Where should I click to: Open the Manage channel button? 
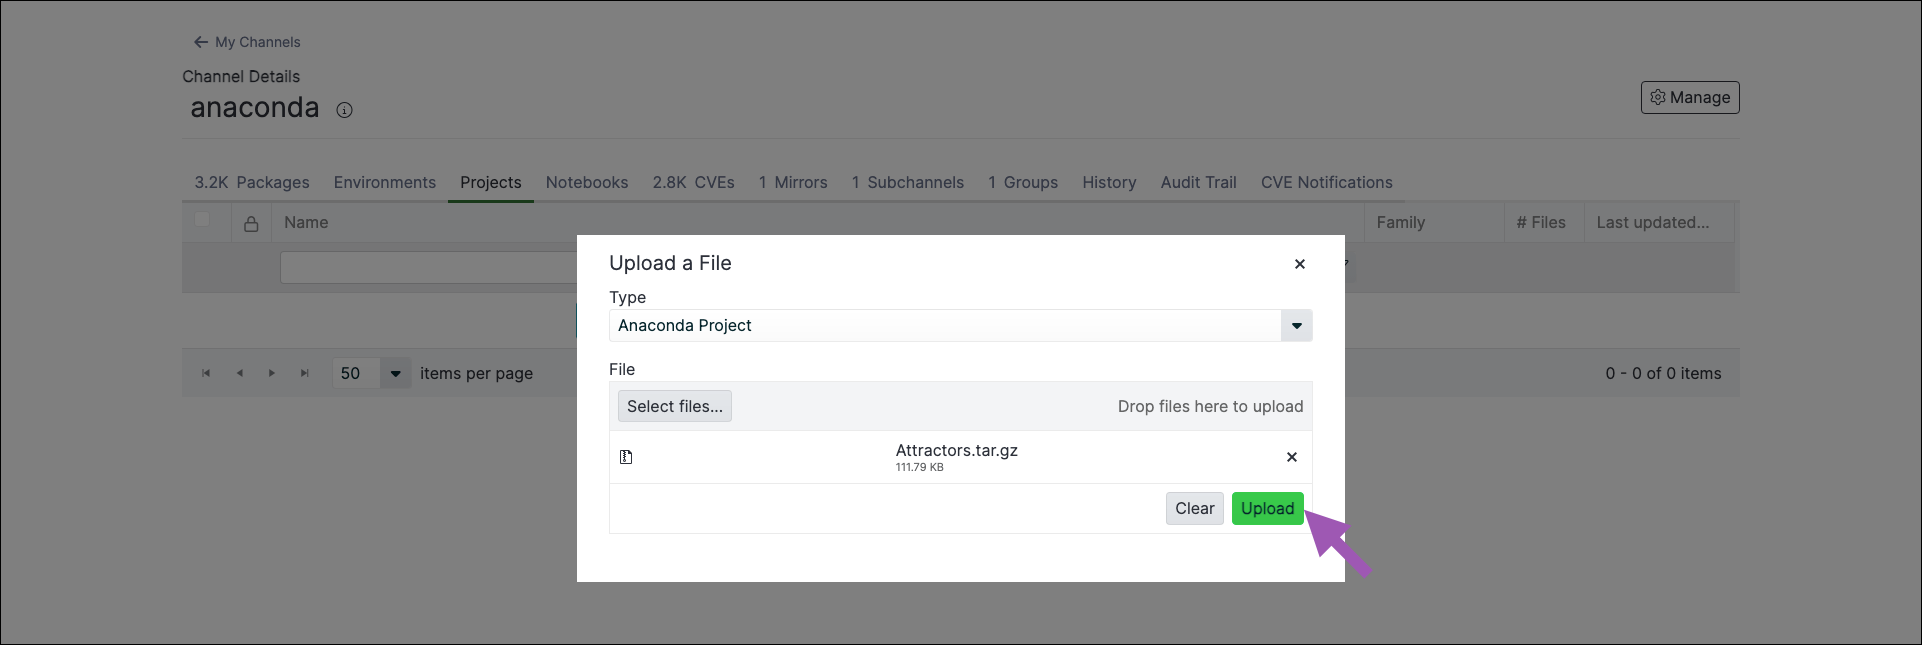(1690, 97)
